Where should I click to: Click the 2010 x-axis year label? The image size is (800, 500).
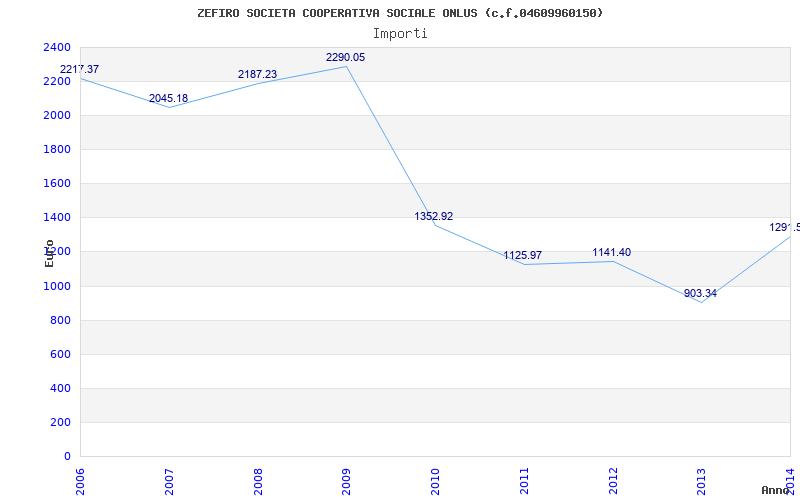point(435,482)
